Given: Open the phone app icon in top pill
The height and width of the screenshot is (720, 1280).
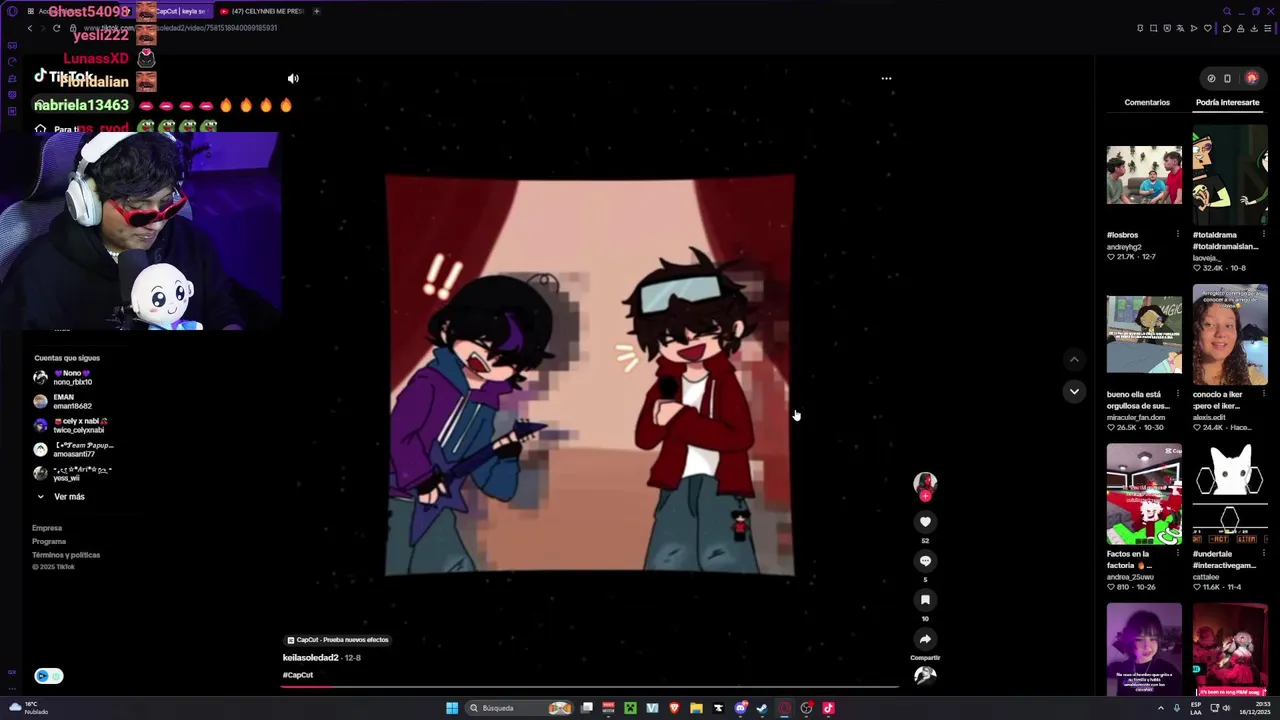Looking at the screenshot, I should [1227, 78].
